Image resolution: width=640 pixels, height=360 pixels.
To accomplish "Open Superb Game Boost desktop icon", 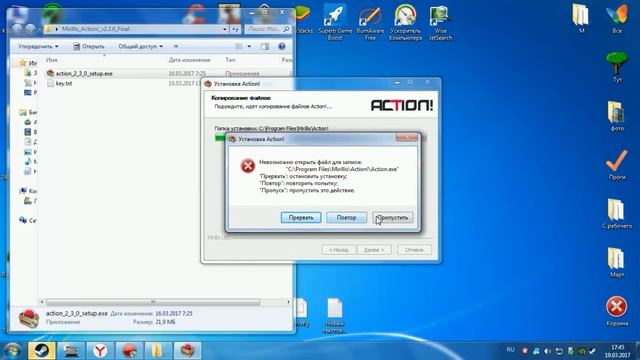I will tap(335, 22).
